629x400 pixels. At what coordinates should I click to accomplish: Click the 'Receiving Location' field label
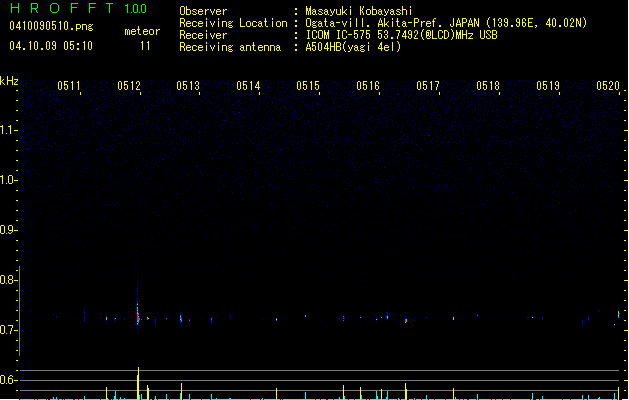(x=233, y=23)
